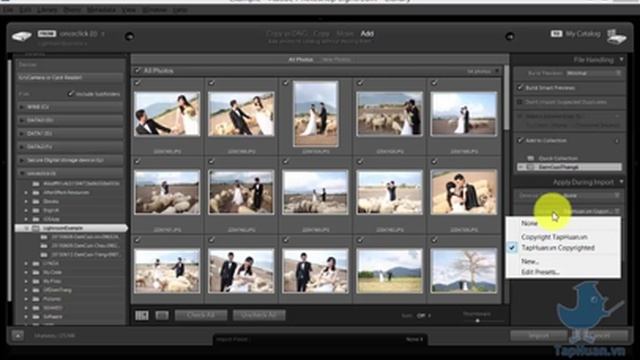The image size is (640, 360).
Task: Open the Import Preset dropdown
Action: pyautogui.click(x=415, y=339)
